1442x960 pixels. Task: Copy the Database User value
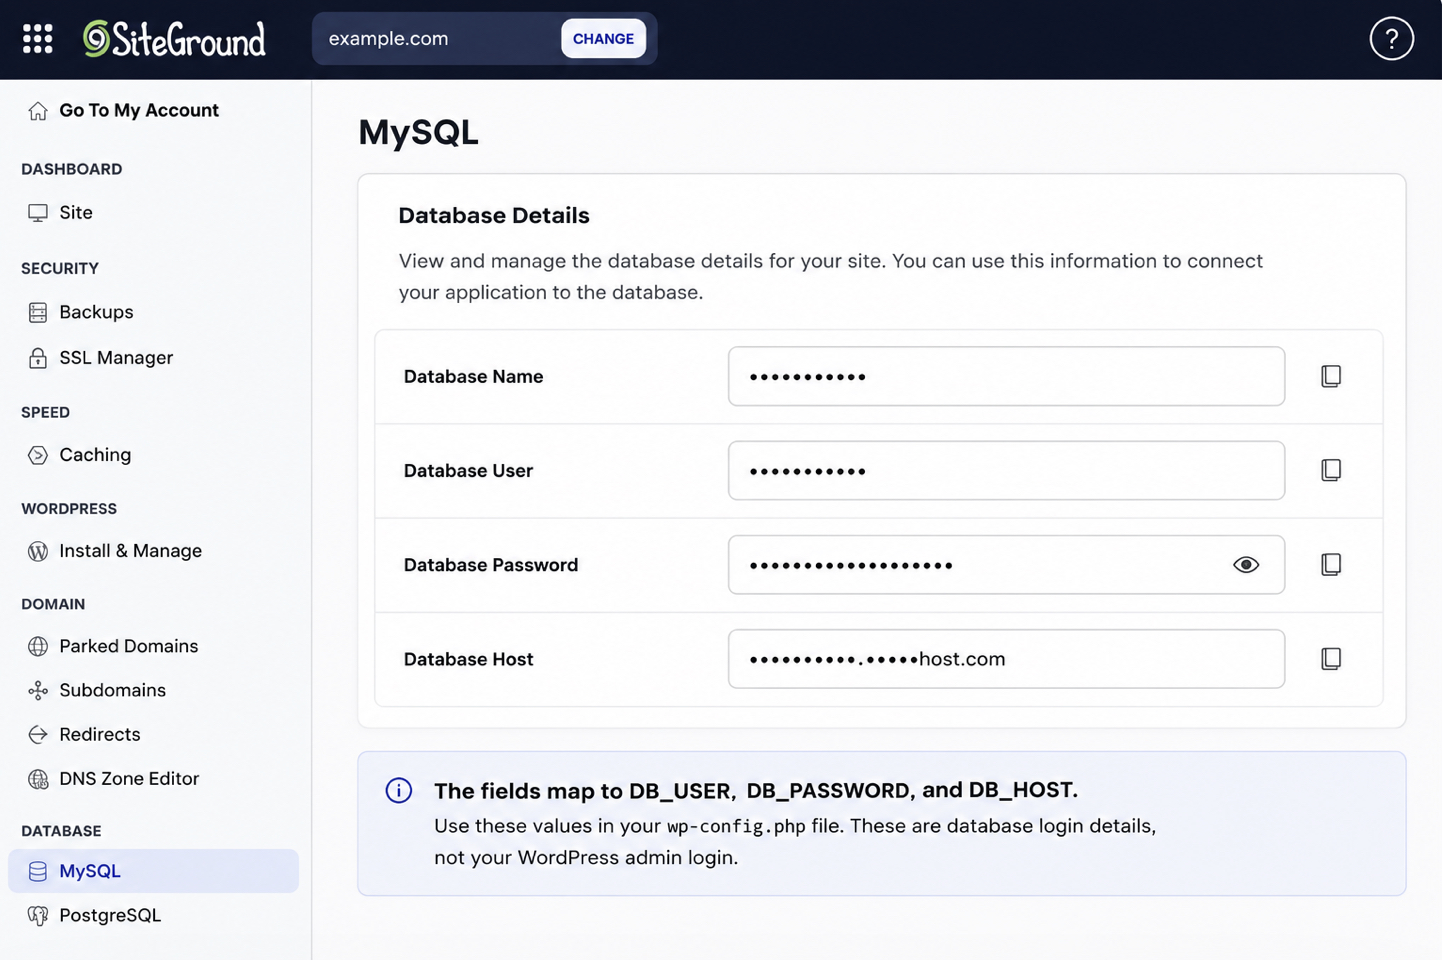point(1331,470)
